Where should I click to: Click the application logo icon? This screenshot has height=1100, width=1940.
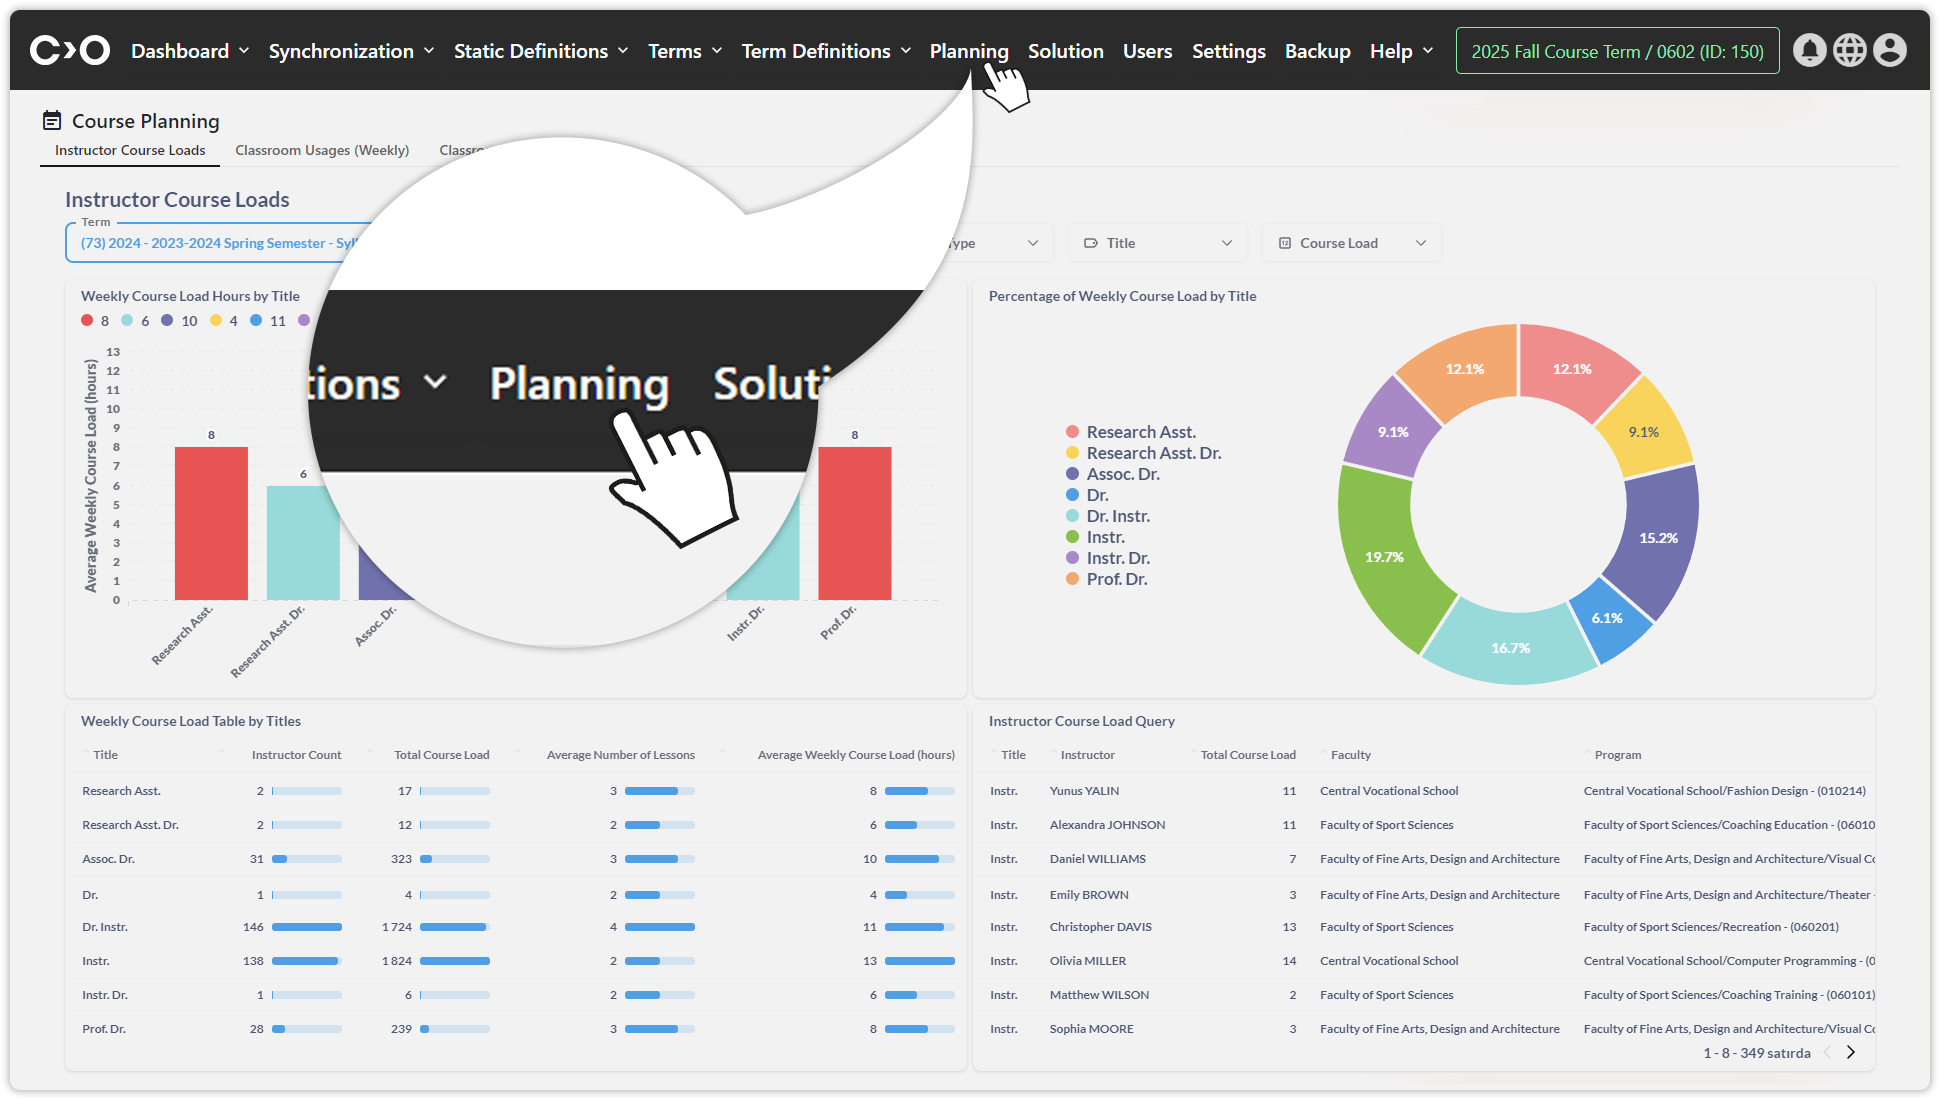(x=69, y=50)
